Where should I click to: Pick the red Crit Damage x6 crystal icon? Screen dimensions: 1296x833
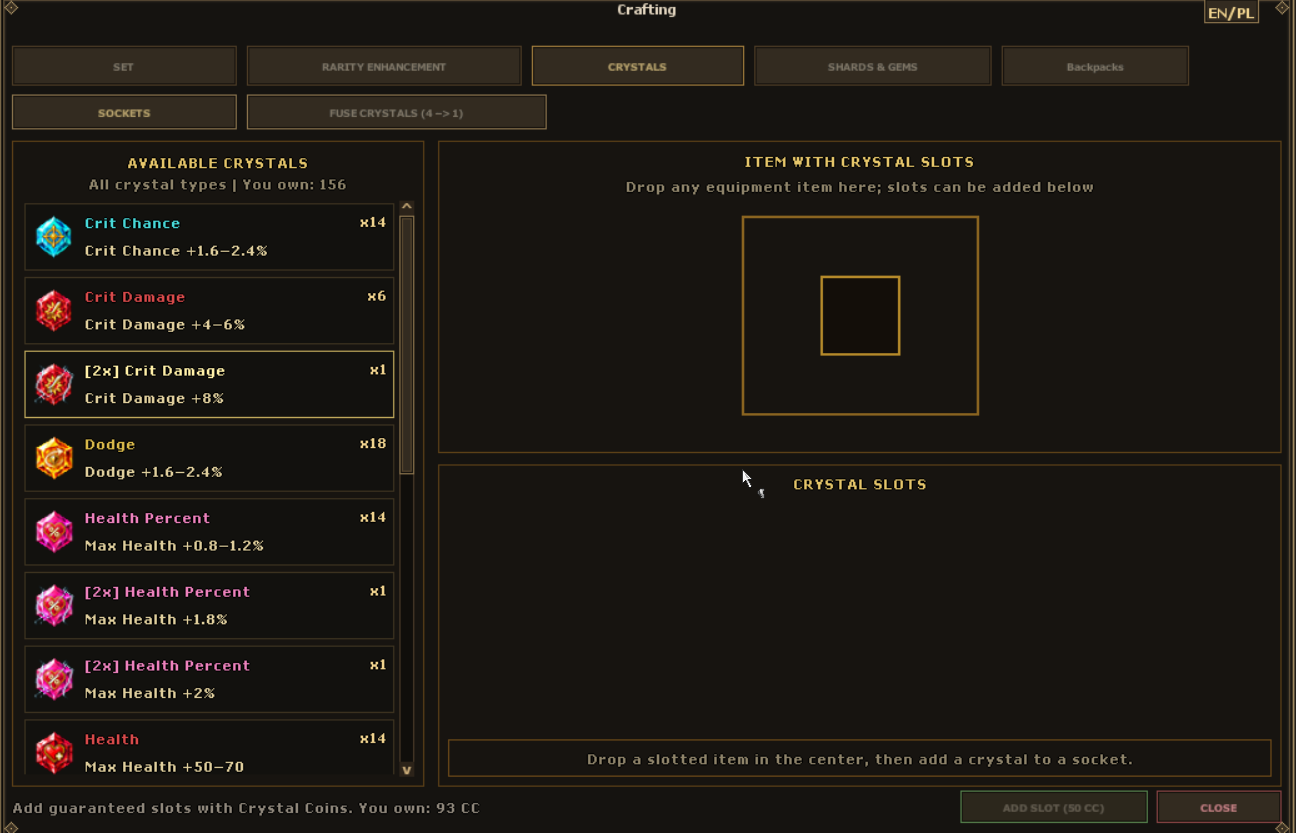[54, 311]
